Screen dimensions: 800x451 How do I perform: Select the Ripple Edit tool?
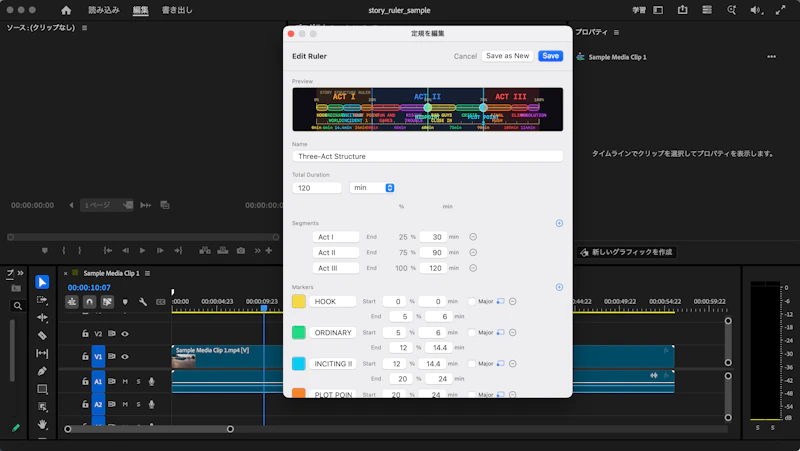pos(42,317)
